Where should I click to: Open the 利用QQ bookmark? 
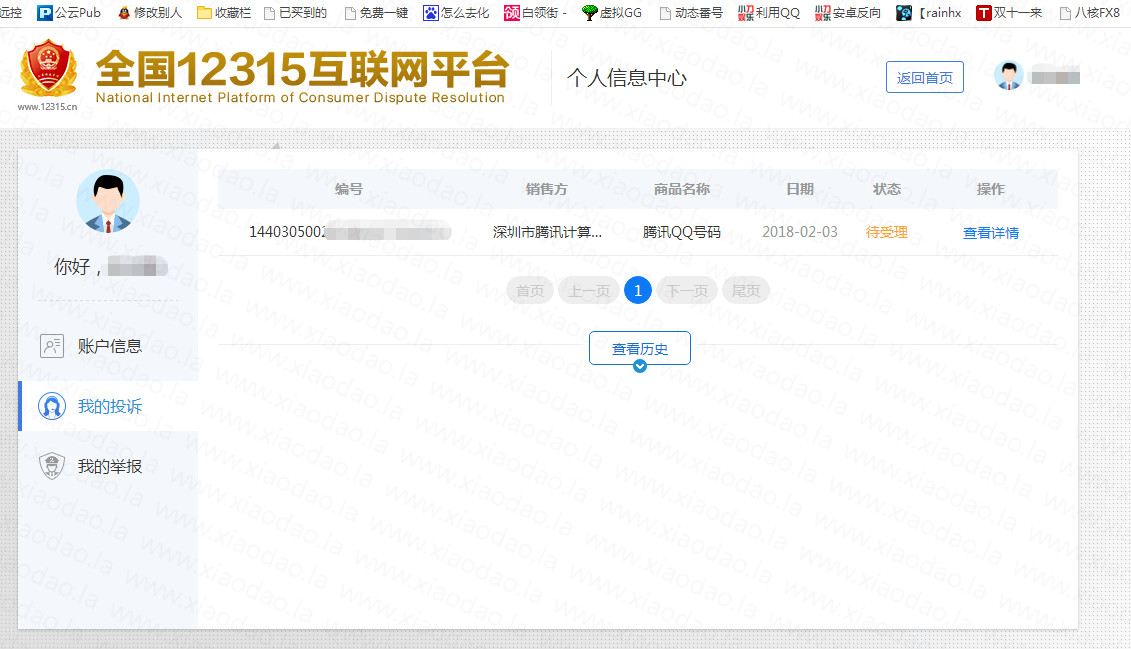769,13
